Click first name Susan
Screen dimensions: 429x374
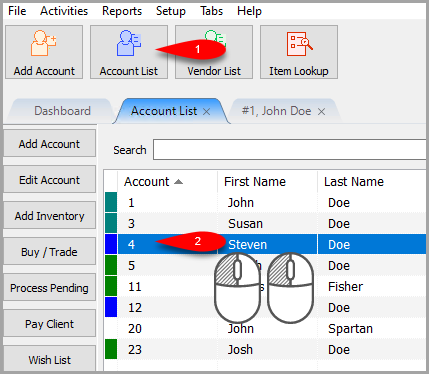pyautogui.click(x=245, y=224)
